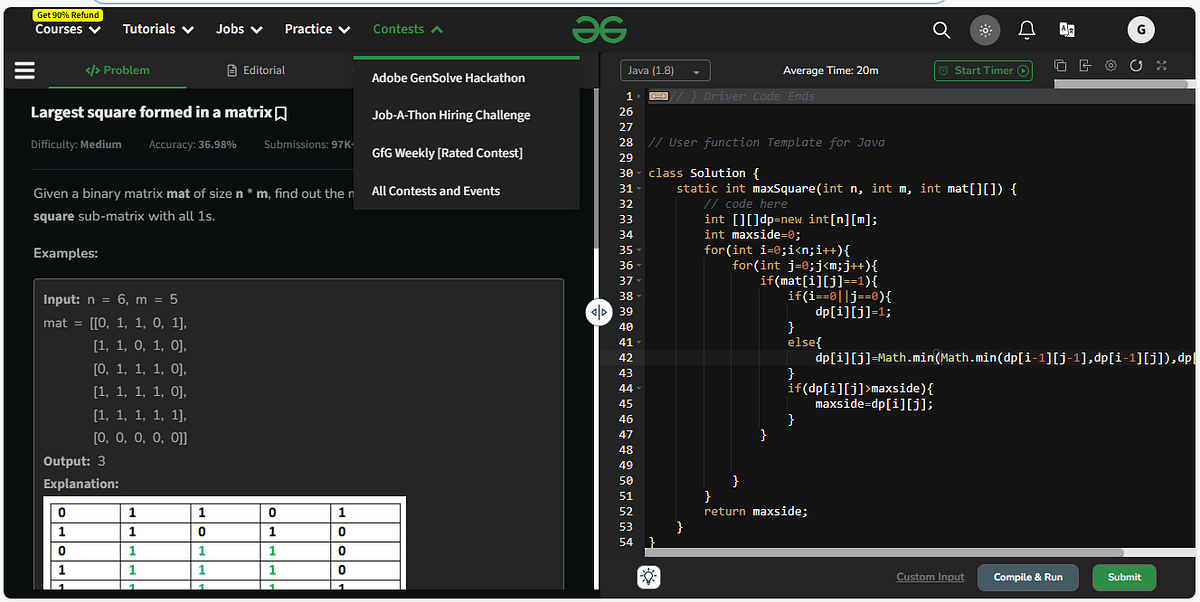Toggle the editor lightbulb theme switch

647,577
